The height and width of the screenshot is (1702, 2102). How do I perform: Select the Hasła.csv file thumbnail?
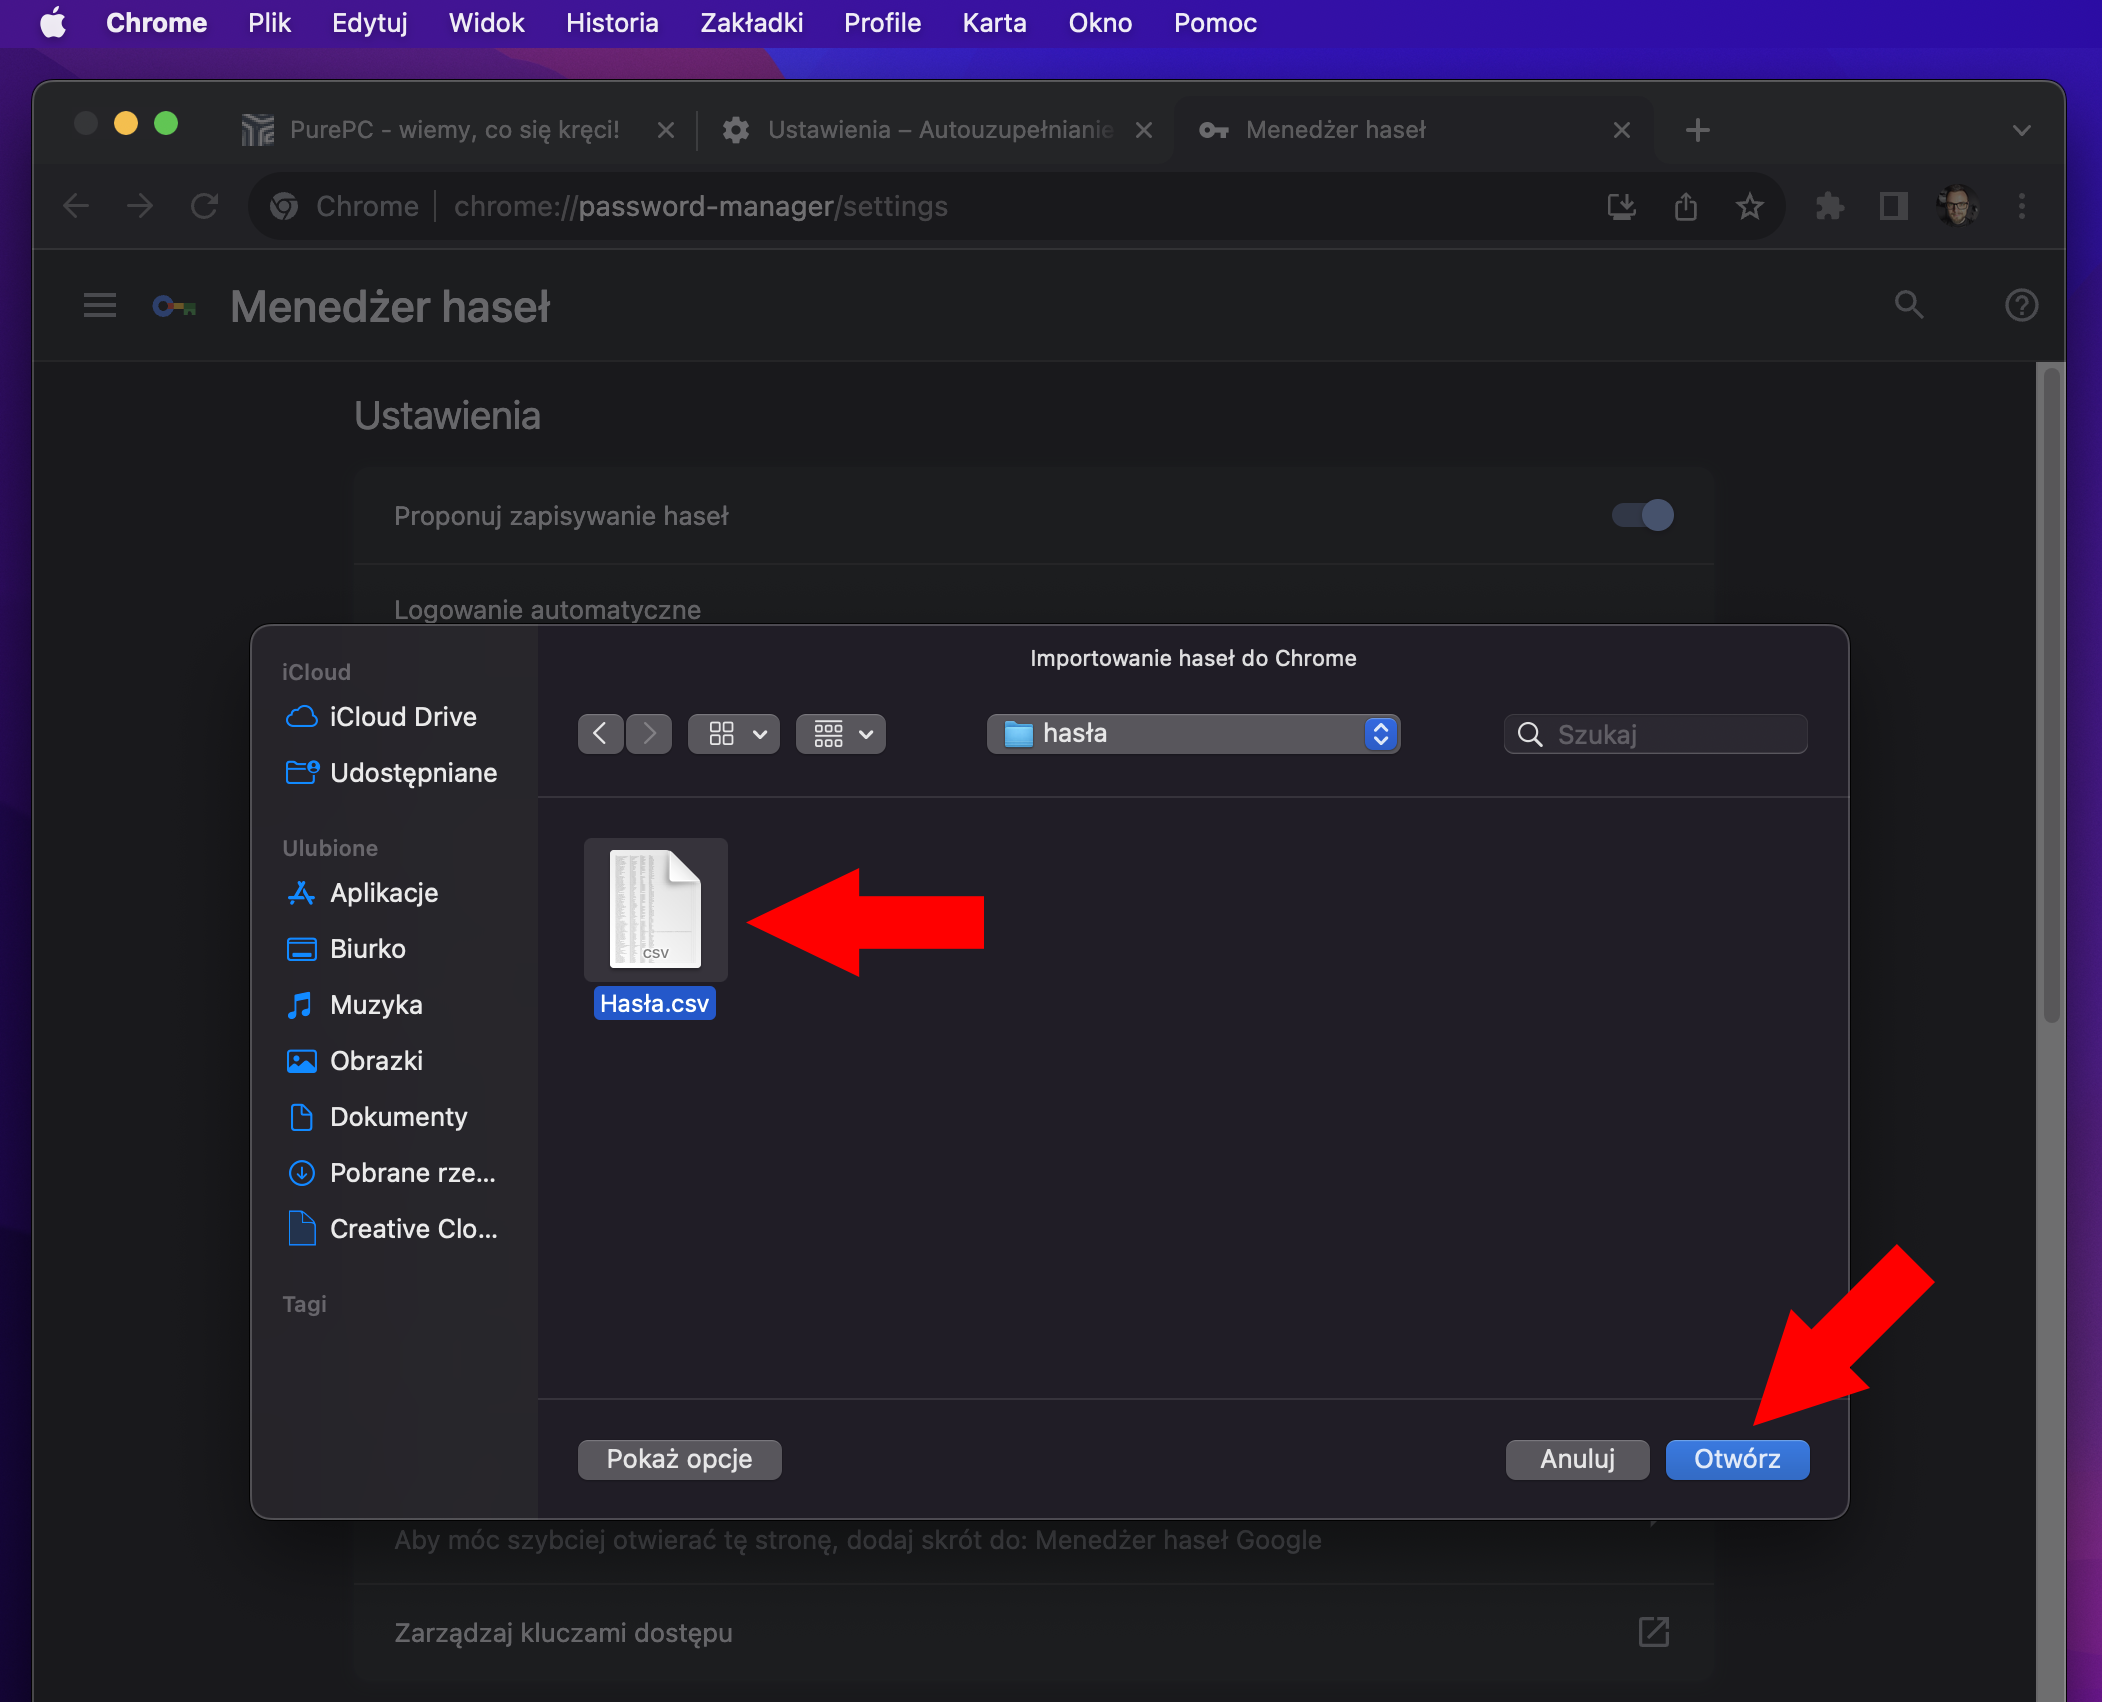pyautogui.click(x=655, y=909)
